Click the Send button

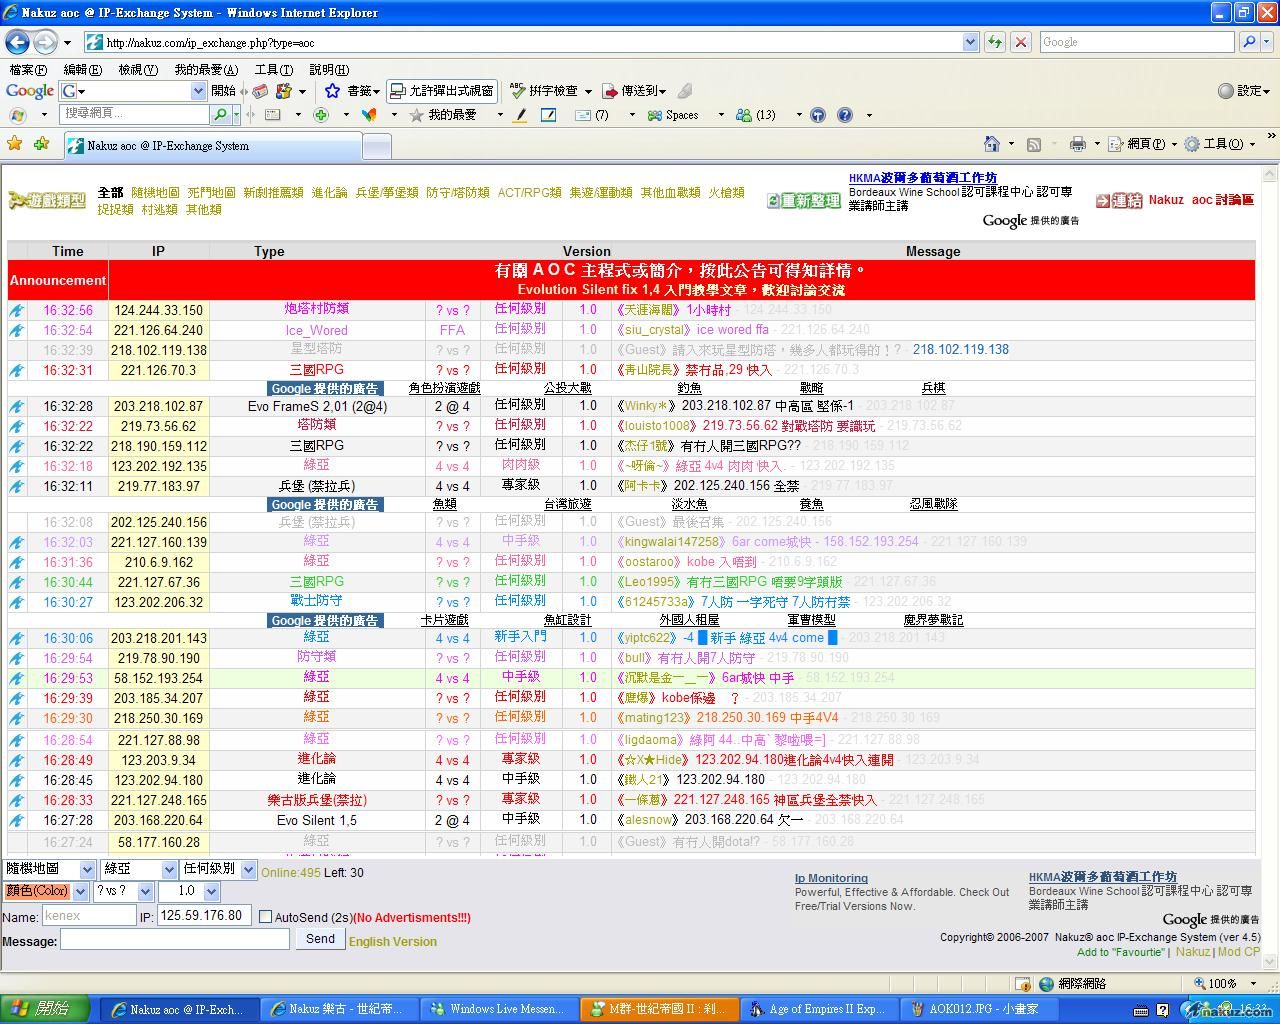(x=320, y=939)
